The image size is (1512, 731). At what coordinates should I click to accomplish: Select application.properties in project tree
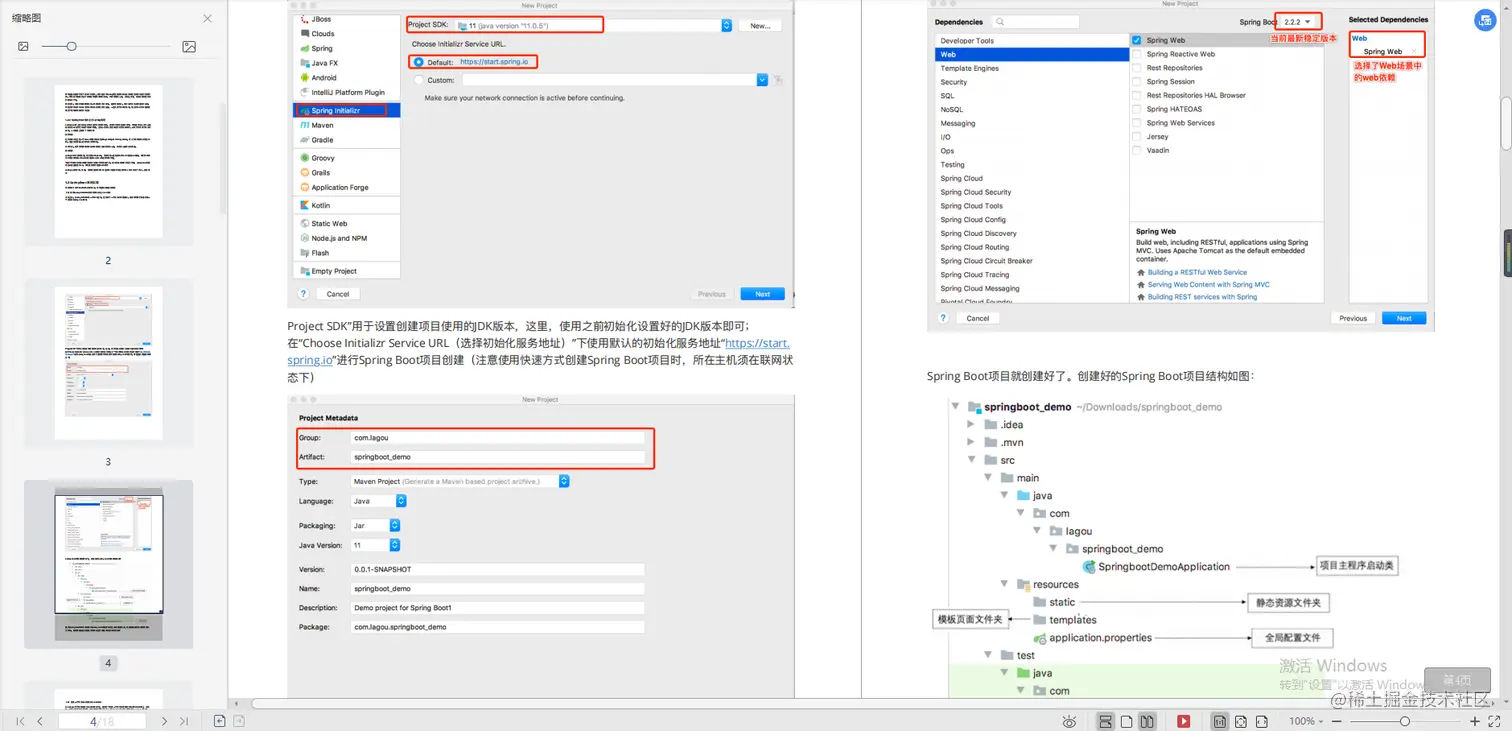(1093, 638)
